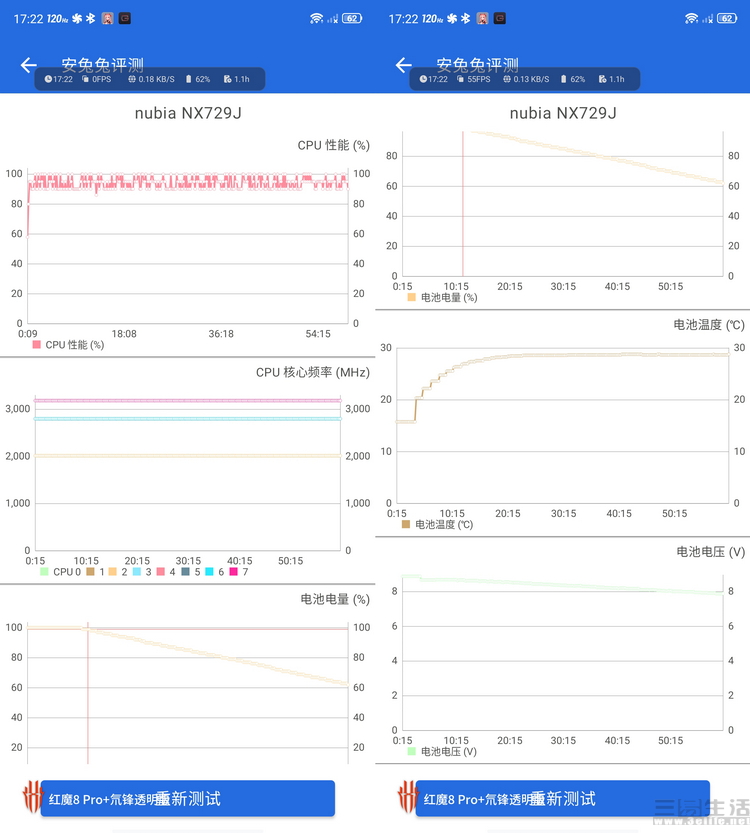This screenshot has width=750, height=833.
Task: Tap right overlay 1.1h remaining indicator
Action: click(611, 79)
